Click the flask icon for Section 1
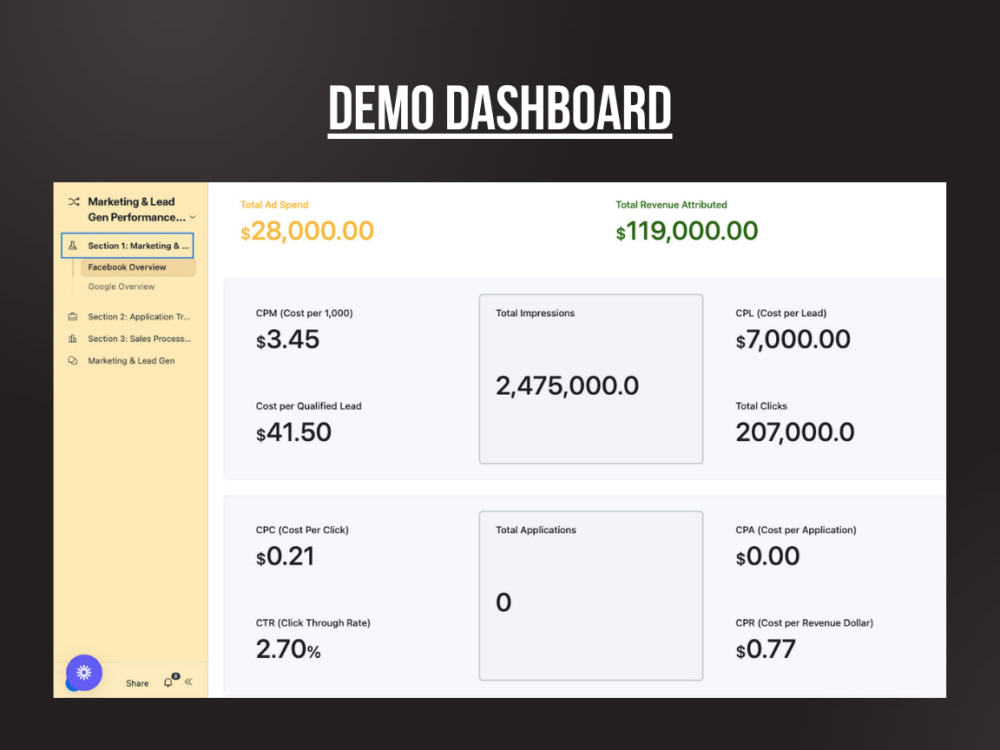Viewport: 1000px width, 750px height. tap(73, 246)
